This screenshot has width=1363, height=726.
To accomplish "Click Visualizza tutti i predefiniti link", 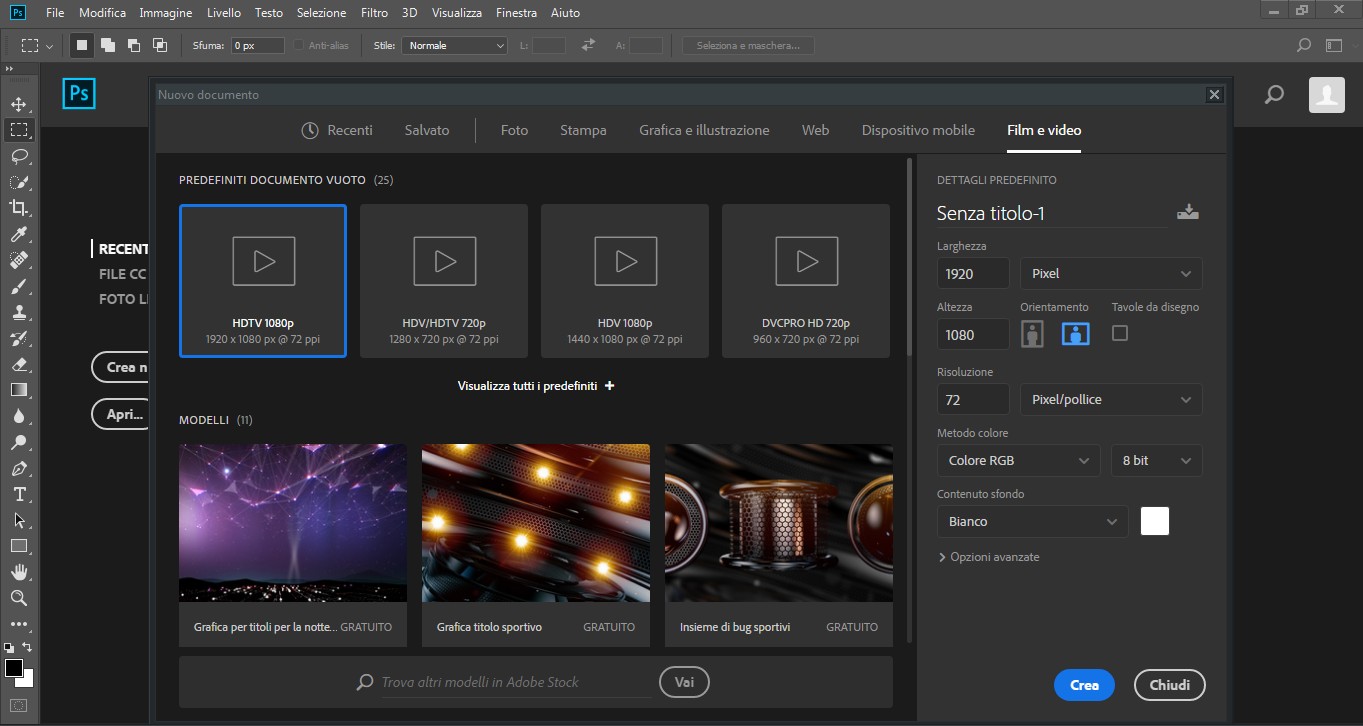I will point(535,386).
